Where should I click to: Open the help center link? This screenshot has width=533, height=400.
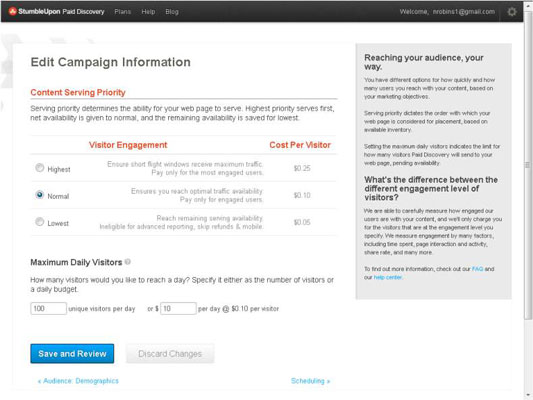(x=388, y=277)
